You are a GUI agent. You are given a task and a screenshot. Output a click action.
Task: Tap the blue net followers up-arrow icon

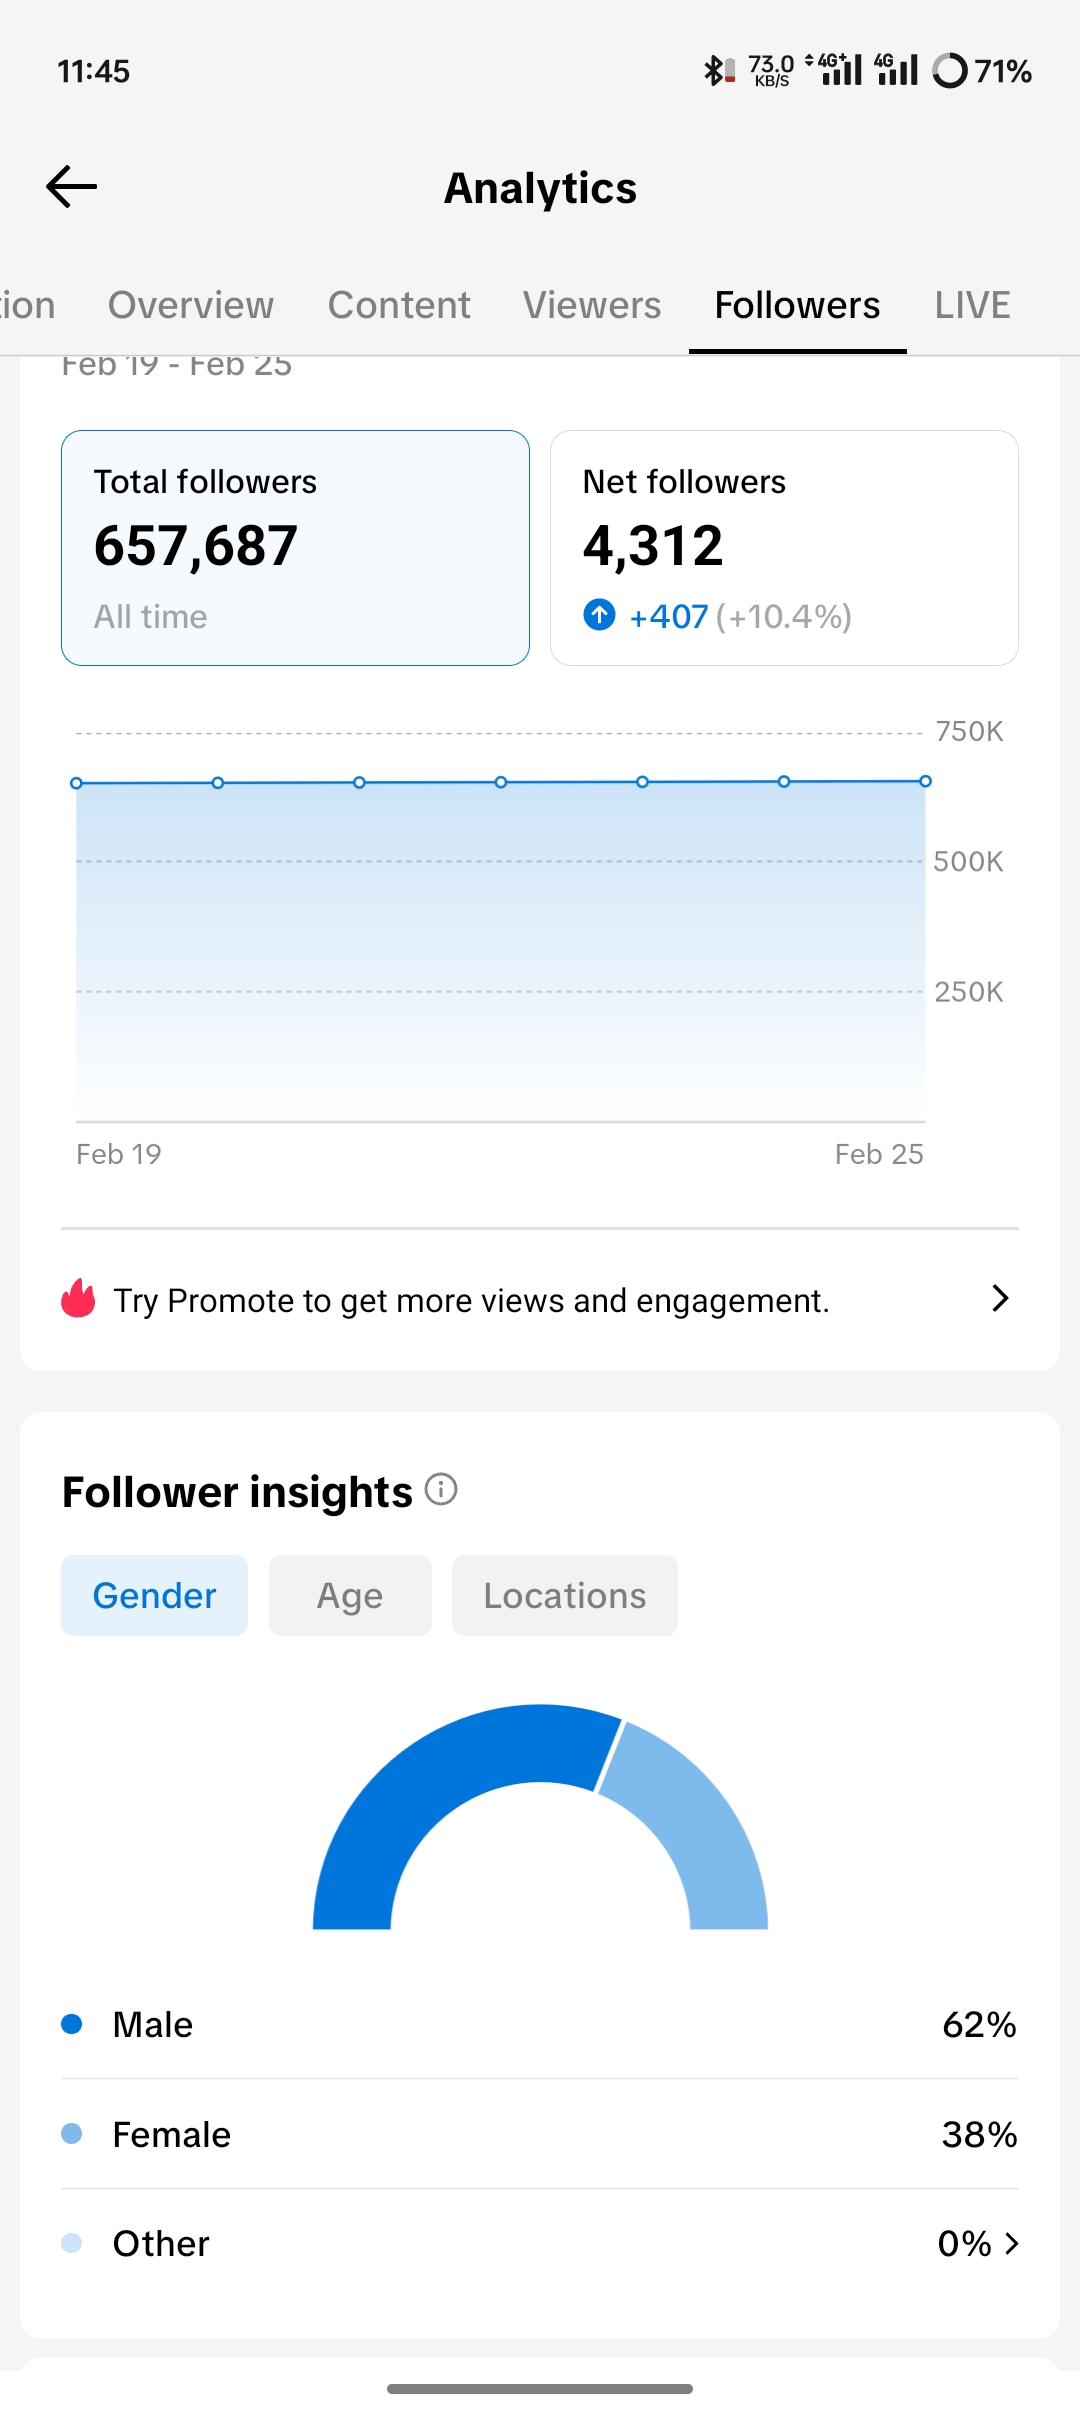pyautogui.click(x=599, y=615)
